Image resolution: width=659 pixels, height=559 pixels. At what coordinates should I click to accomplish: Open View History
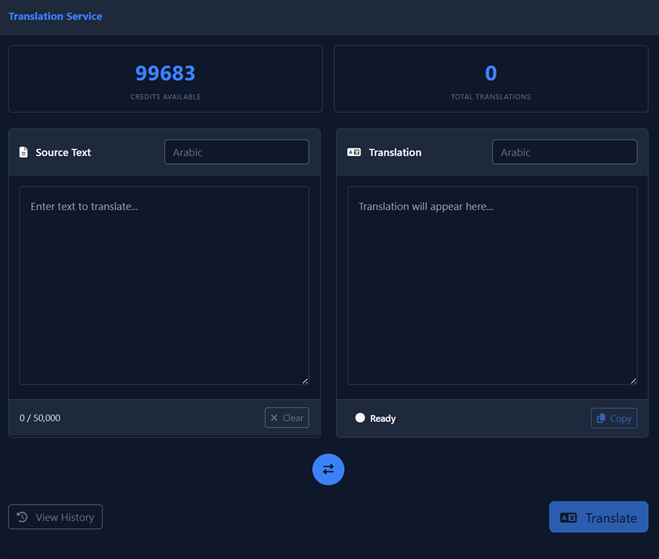coord(55,517)
